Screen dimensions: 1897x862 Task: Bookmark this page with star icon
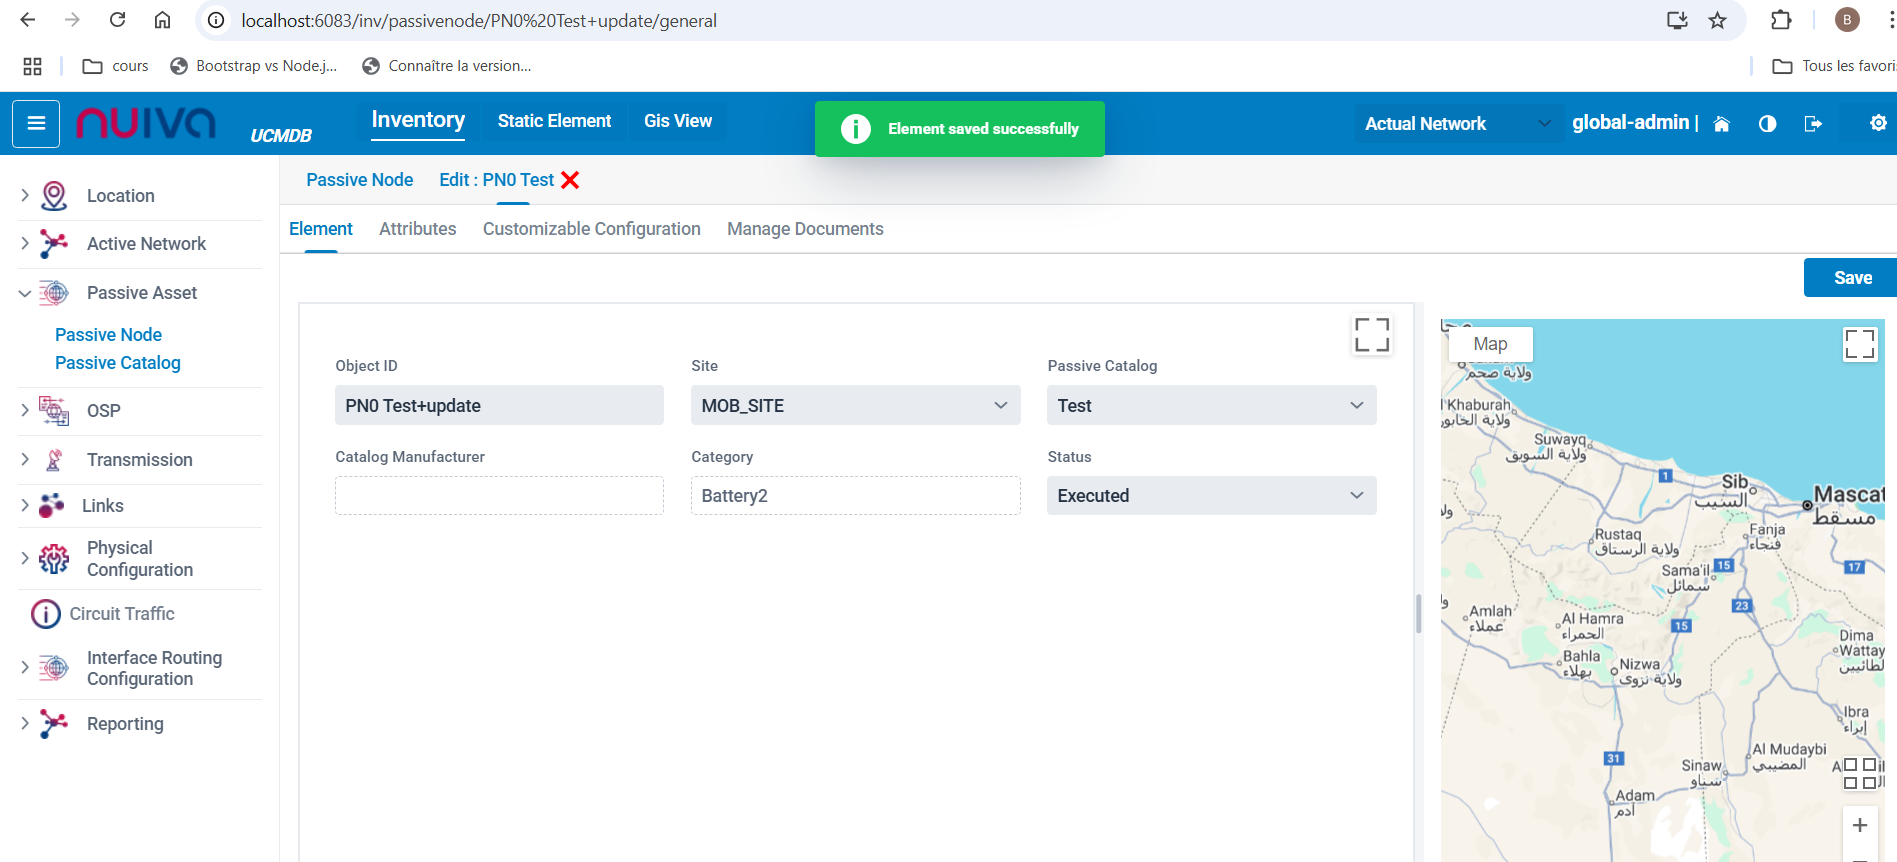click(x=1717, y=20)
